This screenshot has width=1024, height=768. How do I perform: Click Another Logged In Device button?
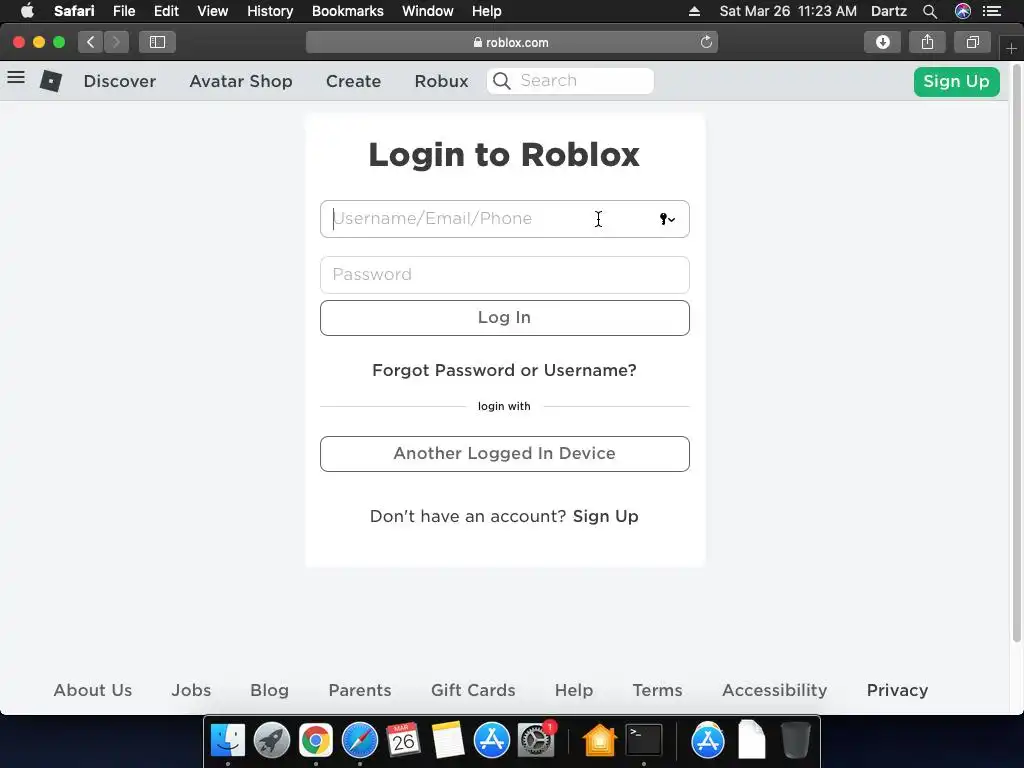[x=505, y=454]
